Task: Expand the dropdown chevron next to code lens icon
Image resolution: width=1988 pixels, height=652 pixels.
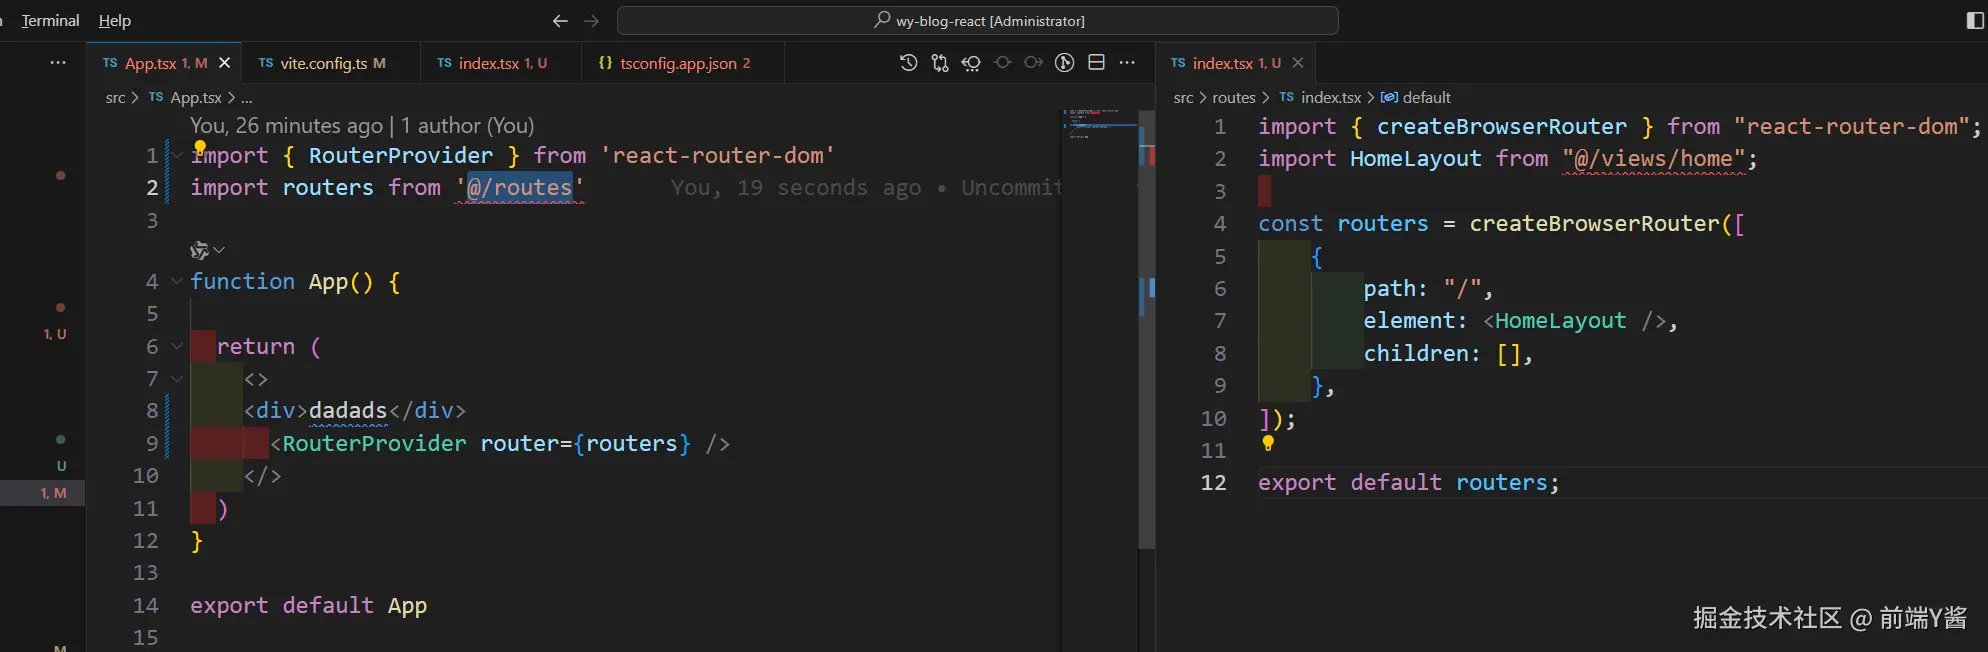Action: 219,250
